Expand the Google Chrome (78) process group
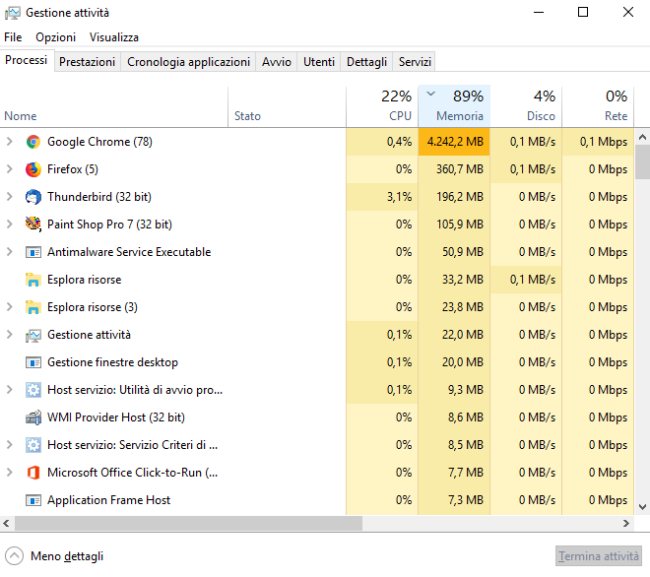650x577 pixels. pyautogui.click(x=9, y=142)
